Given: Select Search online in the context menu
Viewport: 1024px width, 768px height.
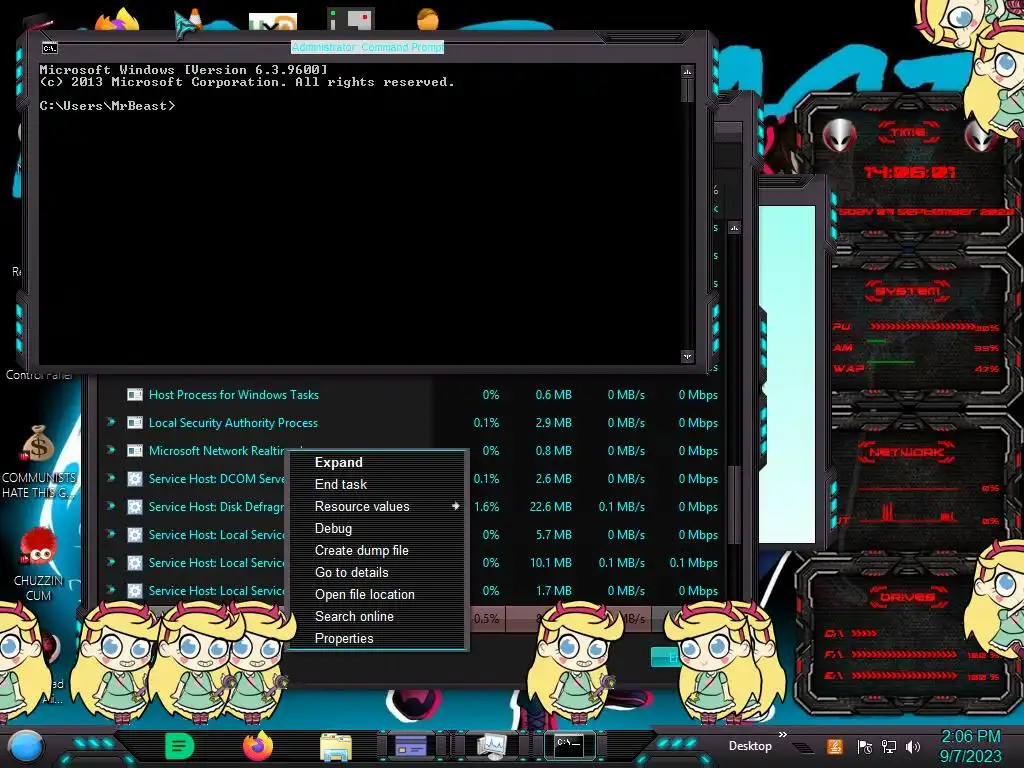Looking at the screenshot, I should click(354, 616).
